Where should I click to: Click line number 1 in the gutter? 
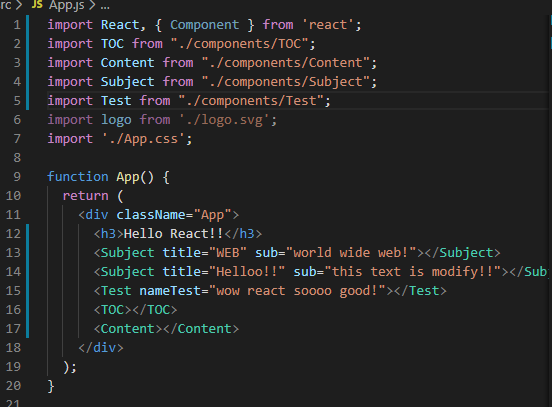point(17,25)
